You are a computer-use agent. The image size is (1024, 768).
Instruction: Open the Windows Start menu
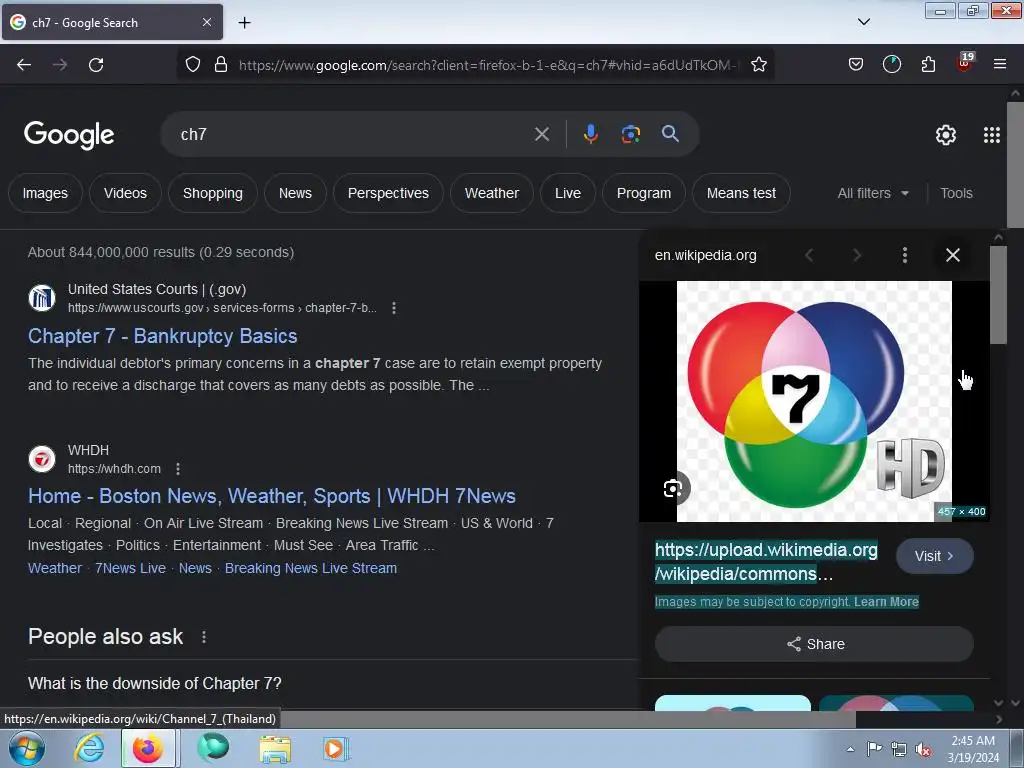(x=27, y=748)
